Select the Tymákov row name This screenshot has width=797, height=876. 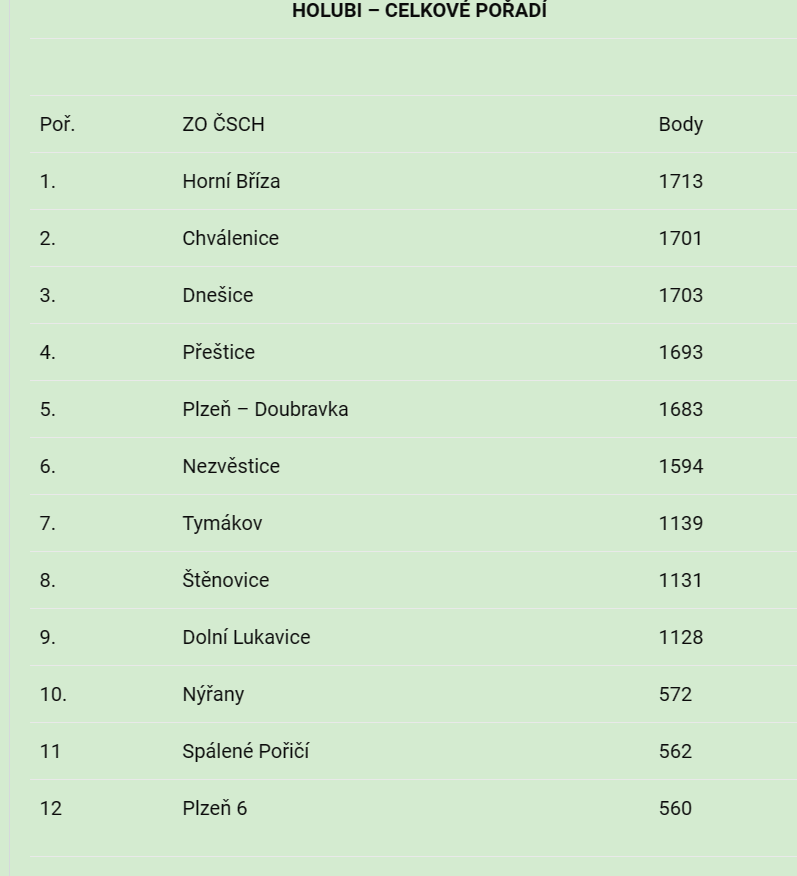[x=222, y=523]
